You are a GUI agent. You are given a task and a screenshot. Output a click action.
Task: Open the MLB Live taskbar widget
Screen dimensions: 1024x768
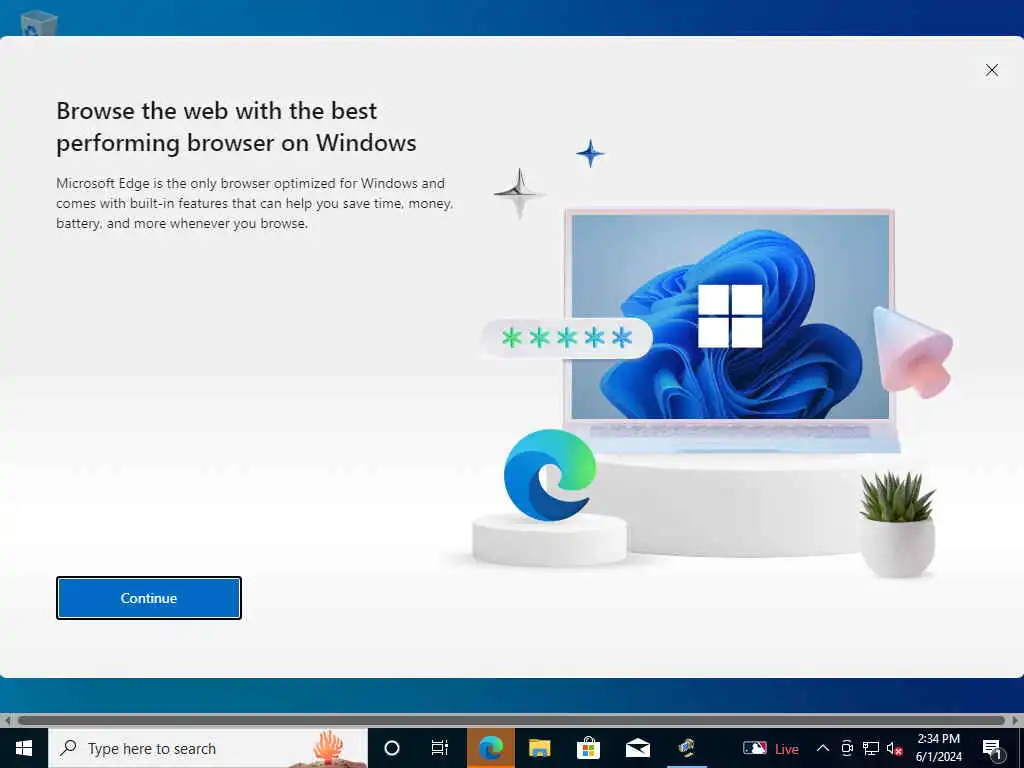[x=771, y=748]
